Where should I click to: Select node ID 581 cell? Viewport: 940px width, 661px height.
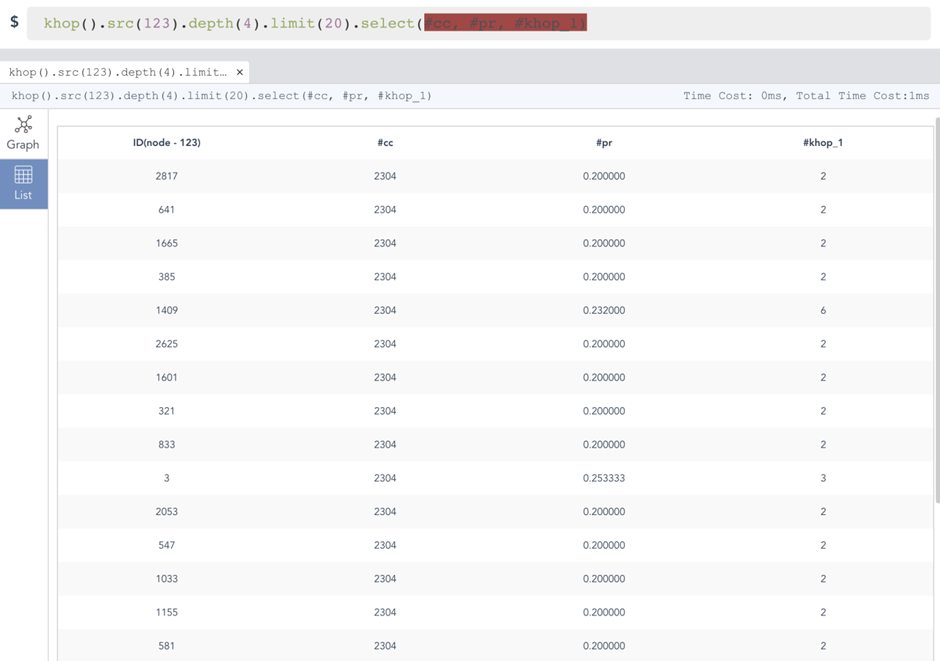click(x=167, y=646)
